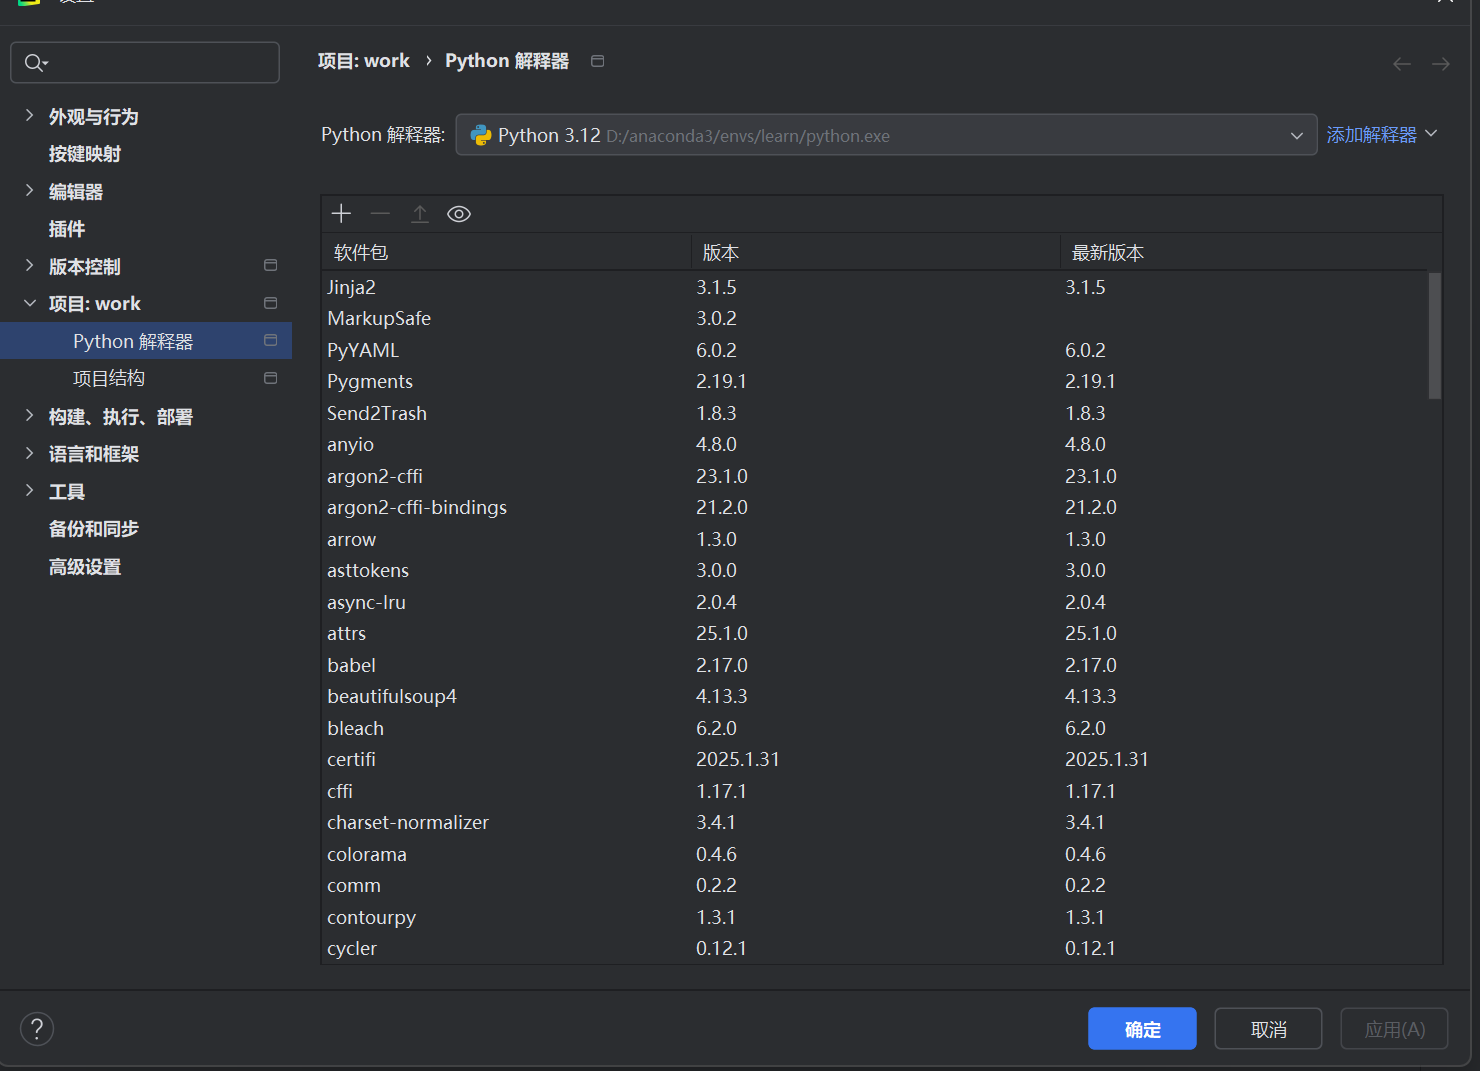Navigate back with the left arrow icon
Screen dimensions: 1480x1071
(x=1401, y=63)
